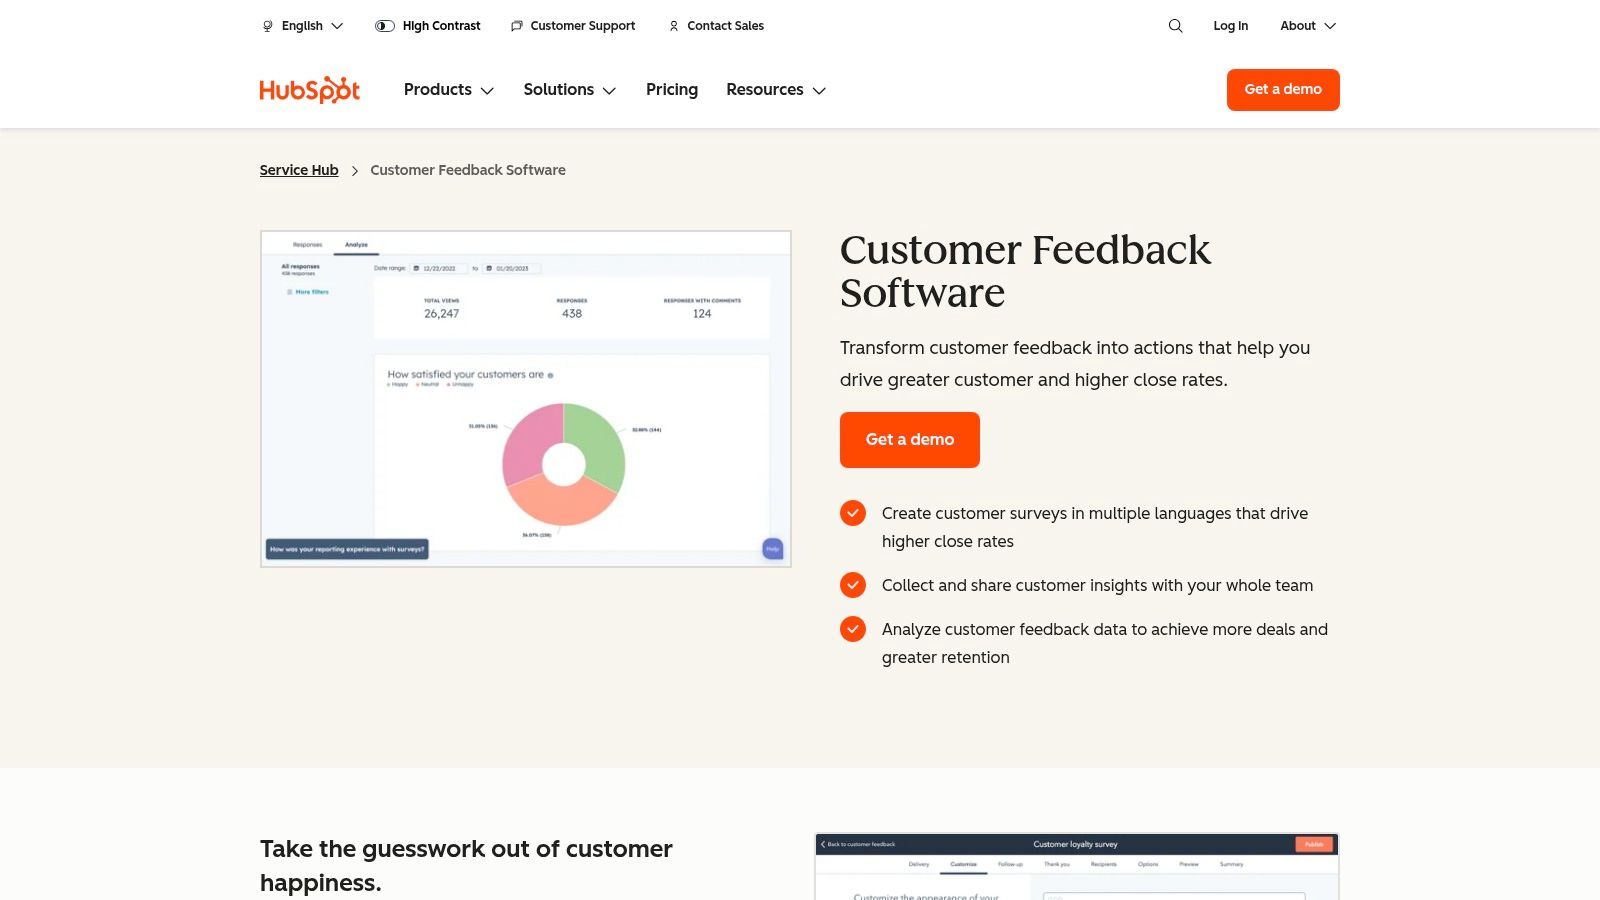Open the Service Hub breadcrumb link
The image size is (1600, 900).
click(x=298, y=170)
